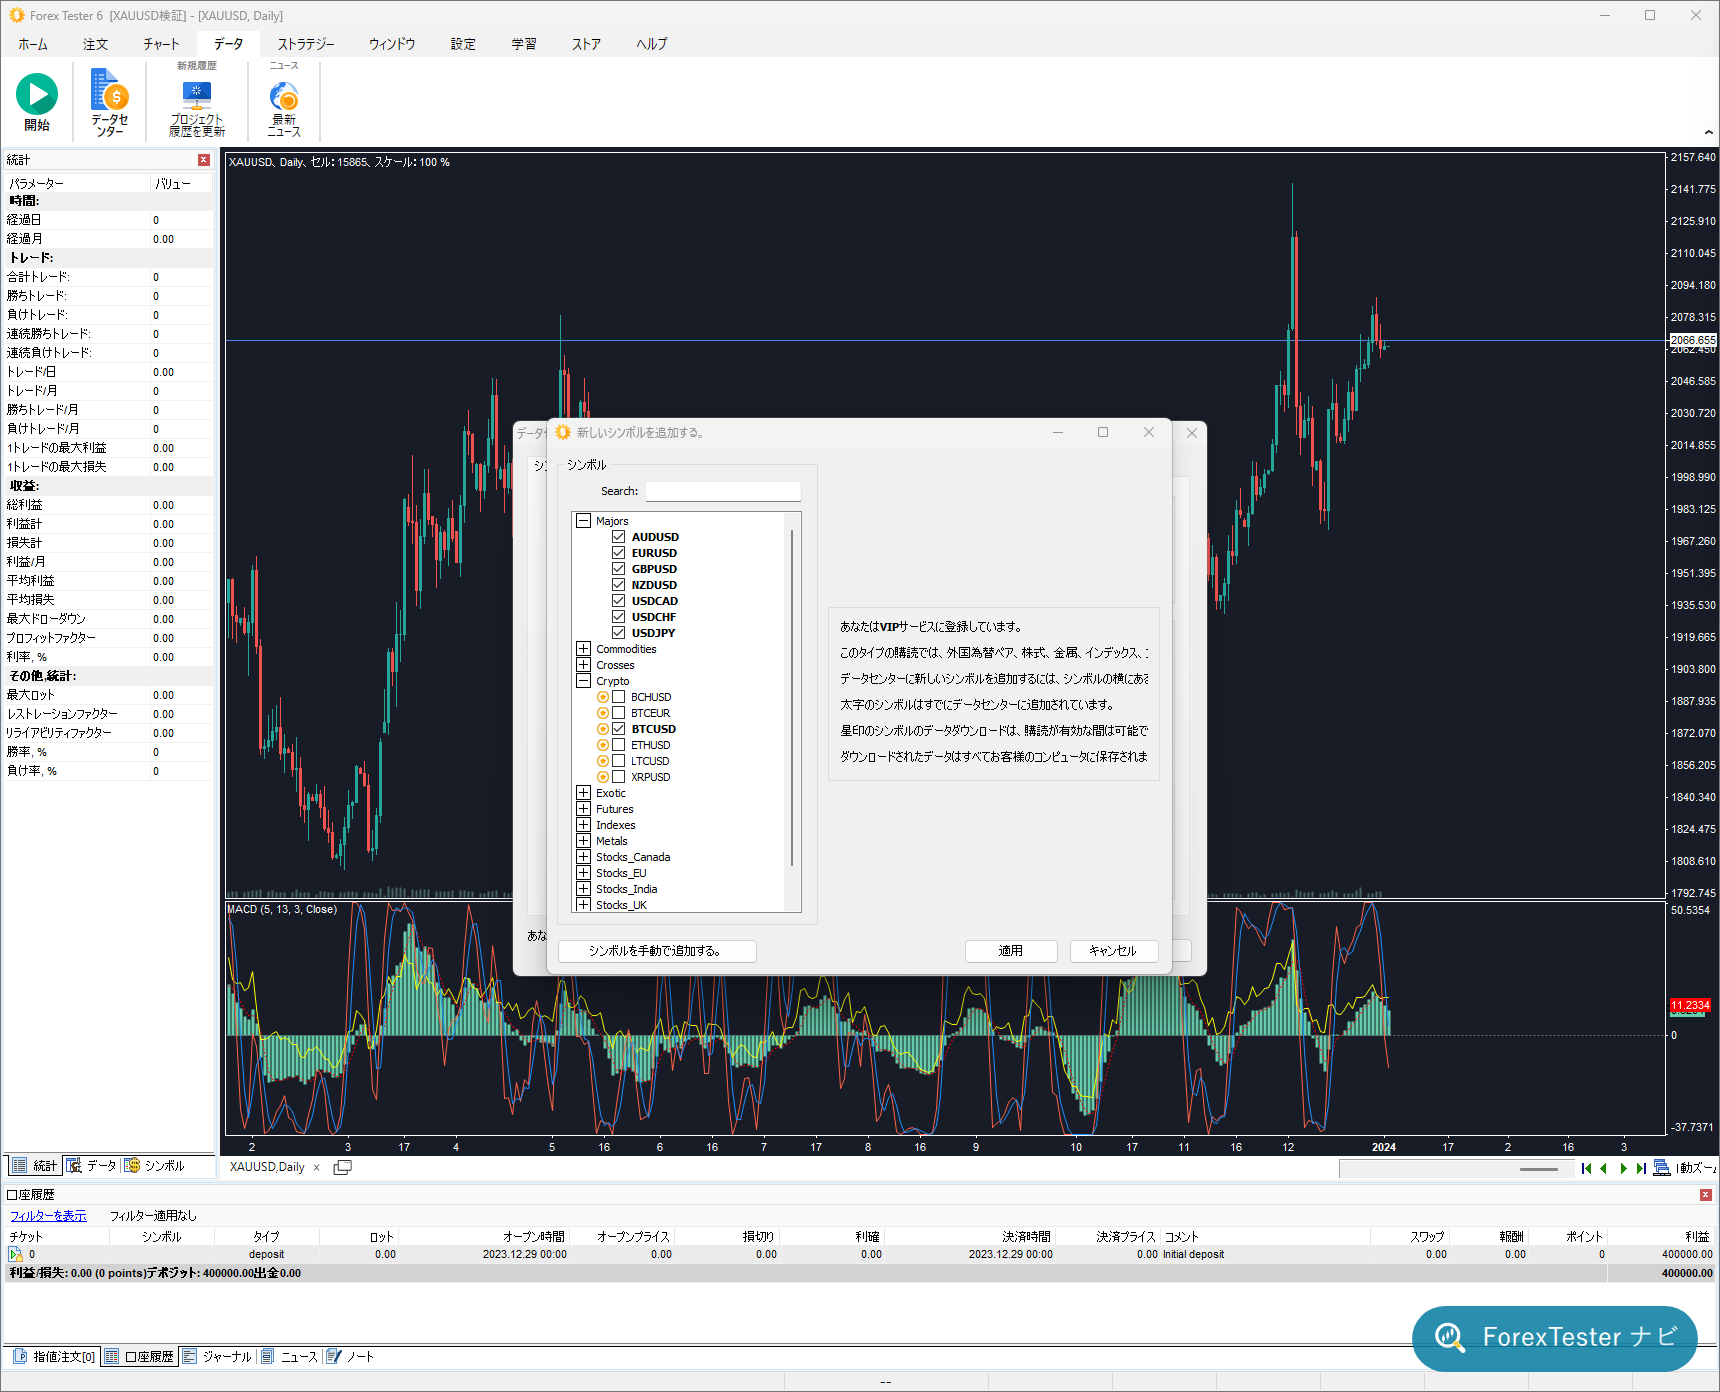The image size is (1720, 1392).
Task: Expand the Stocks_Canada tree group
Action: 584,857
